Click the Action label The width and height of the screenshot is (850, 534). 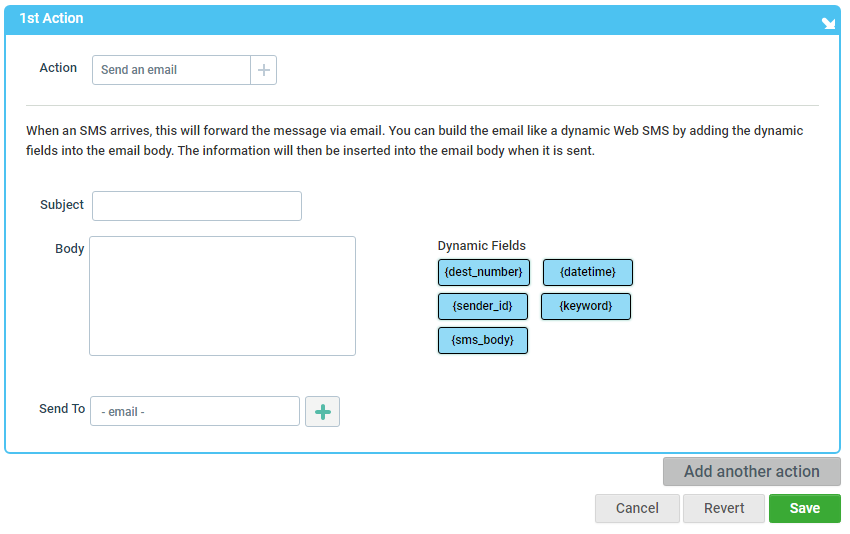[x=58, y=68]
